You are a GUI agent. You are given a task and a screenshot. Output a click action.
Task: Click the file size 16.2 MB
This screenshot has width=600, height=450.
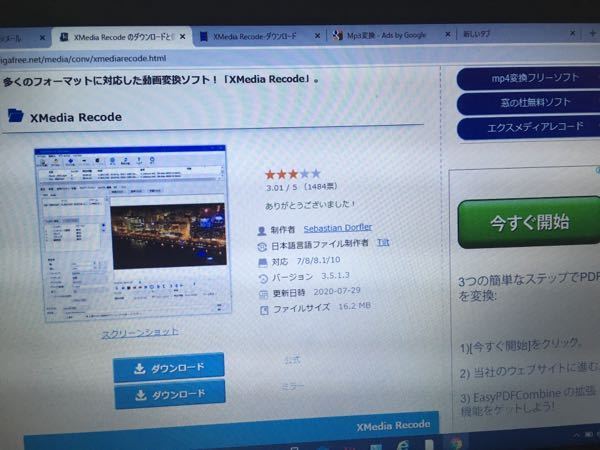point(354,307)
